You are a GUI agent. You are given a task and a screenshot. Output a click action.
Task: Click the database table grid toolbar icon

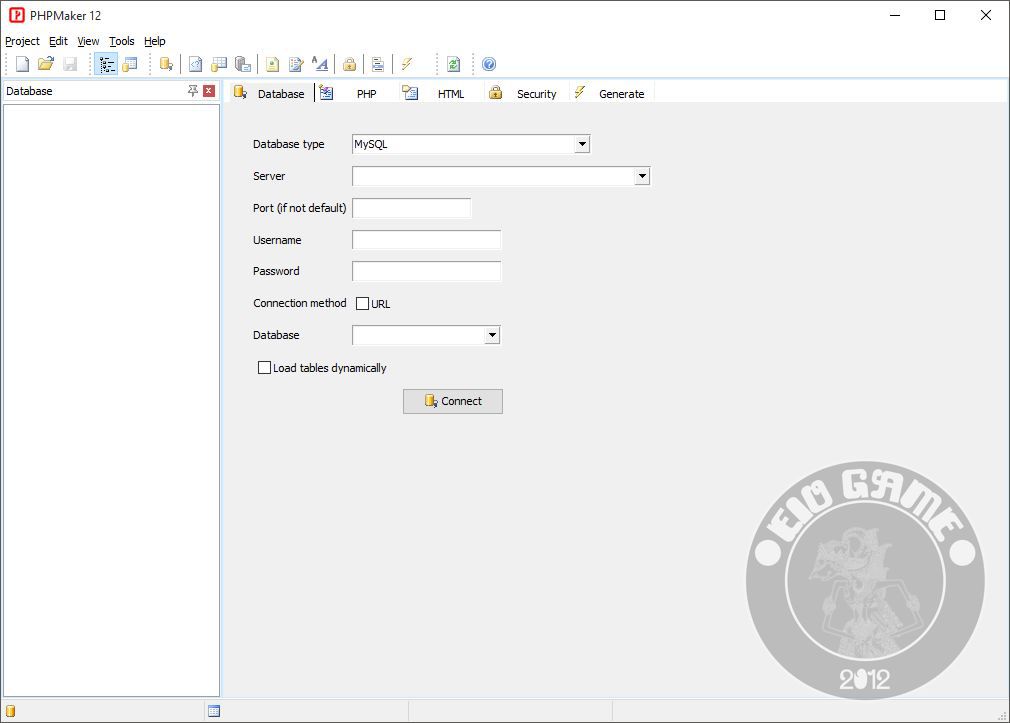click(219, 64)
